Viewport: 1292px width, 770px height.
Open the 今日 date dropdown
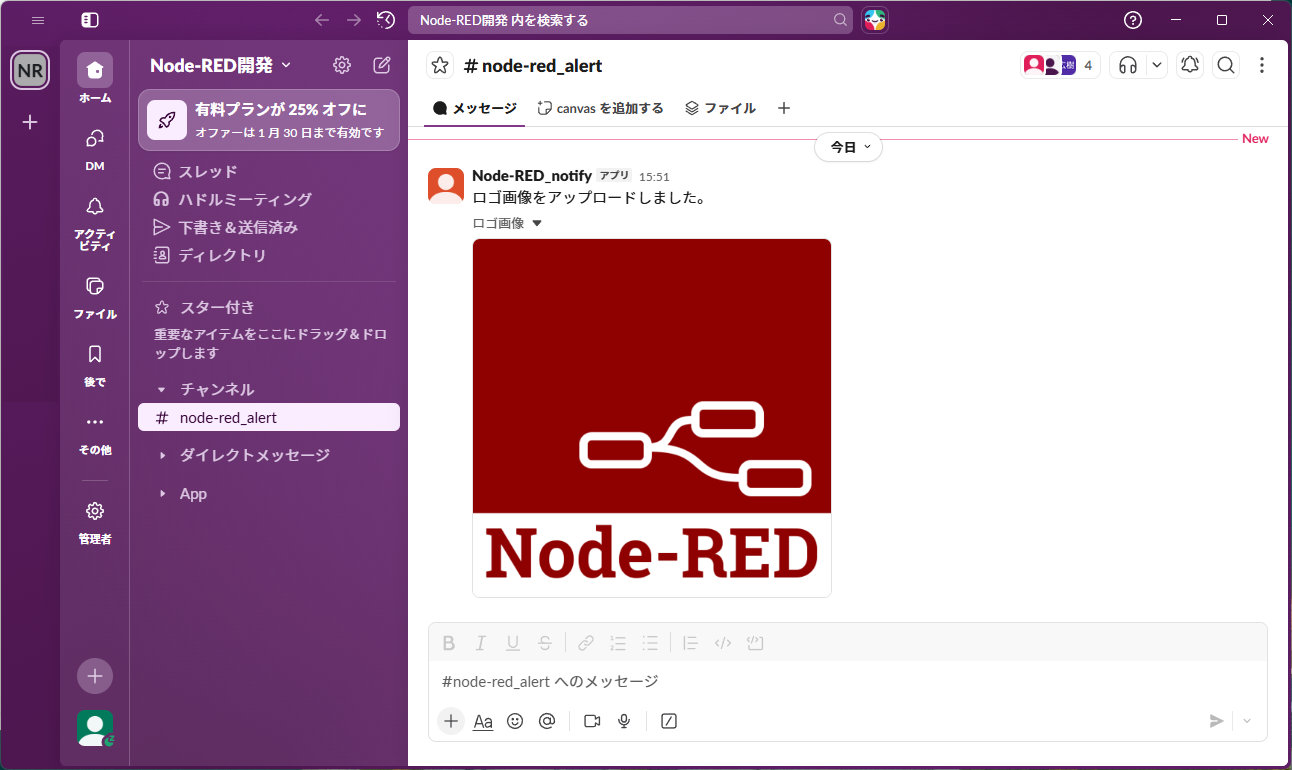pos(848,147)
